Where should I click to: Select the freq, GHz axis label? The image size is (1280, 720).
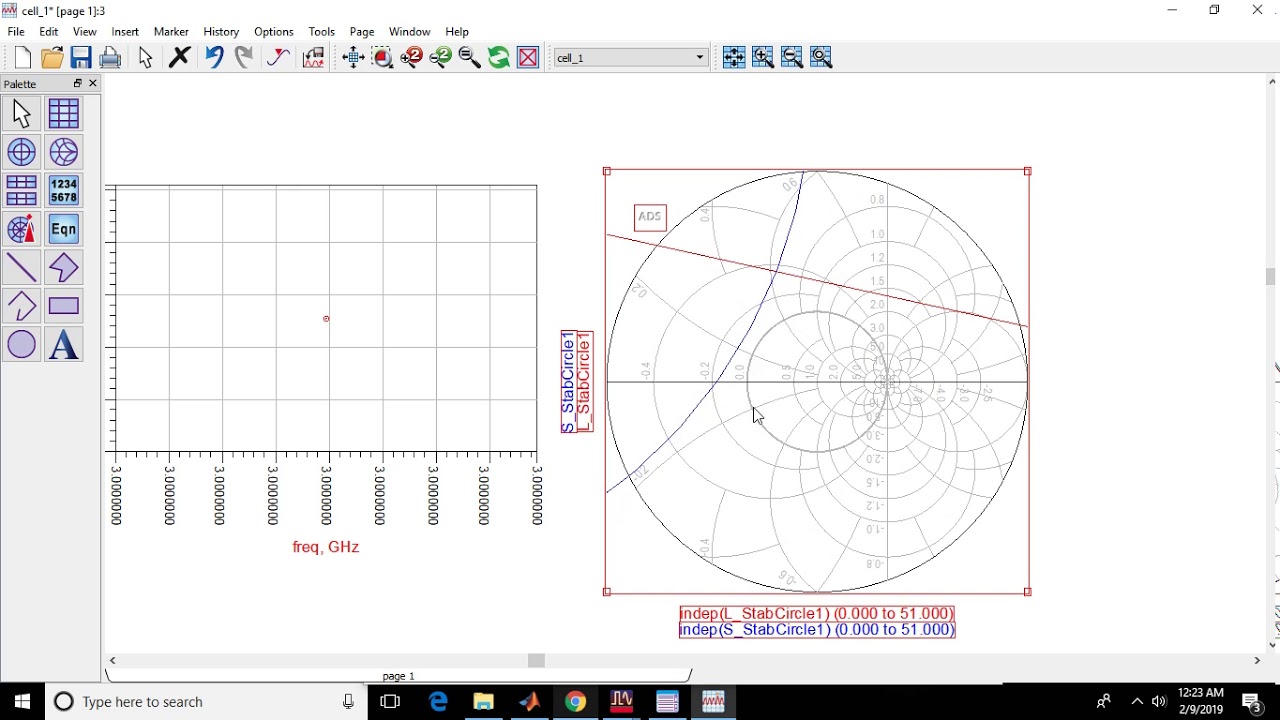326,547
